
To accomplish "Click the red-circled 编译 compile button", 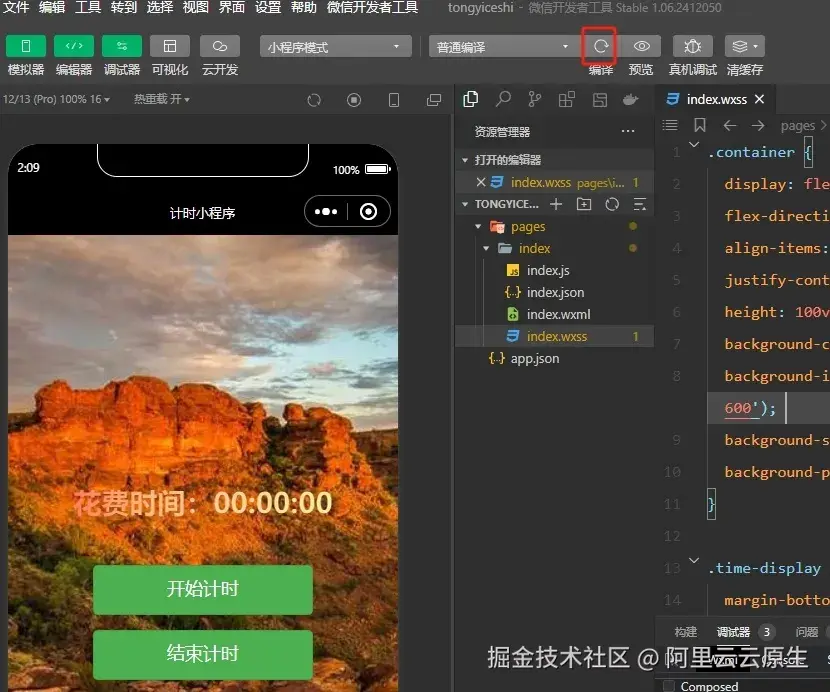I will (599, 46).
